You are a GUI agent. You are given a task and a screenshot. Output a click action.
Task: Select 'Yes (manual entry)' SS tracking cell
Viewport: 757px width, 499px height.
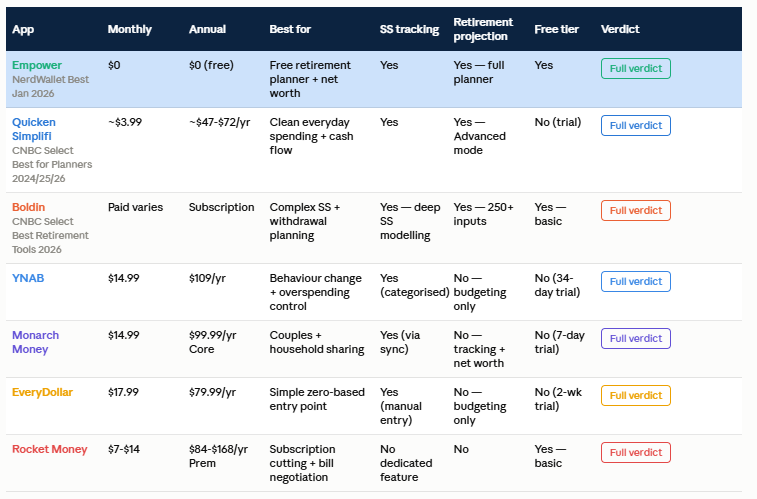401,406
